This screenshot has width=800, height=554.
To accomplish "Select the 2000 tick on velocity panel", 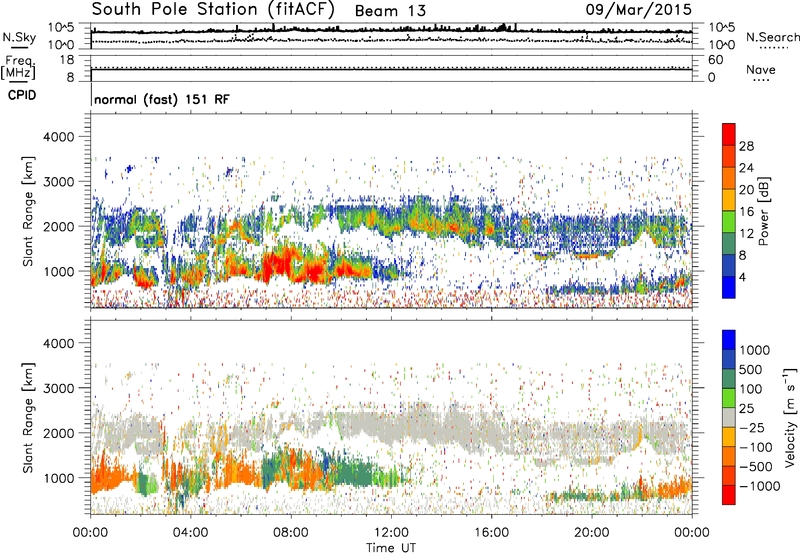I will point(58,433).
